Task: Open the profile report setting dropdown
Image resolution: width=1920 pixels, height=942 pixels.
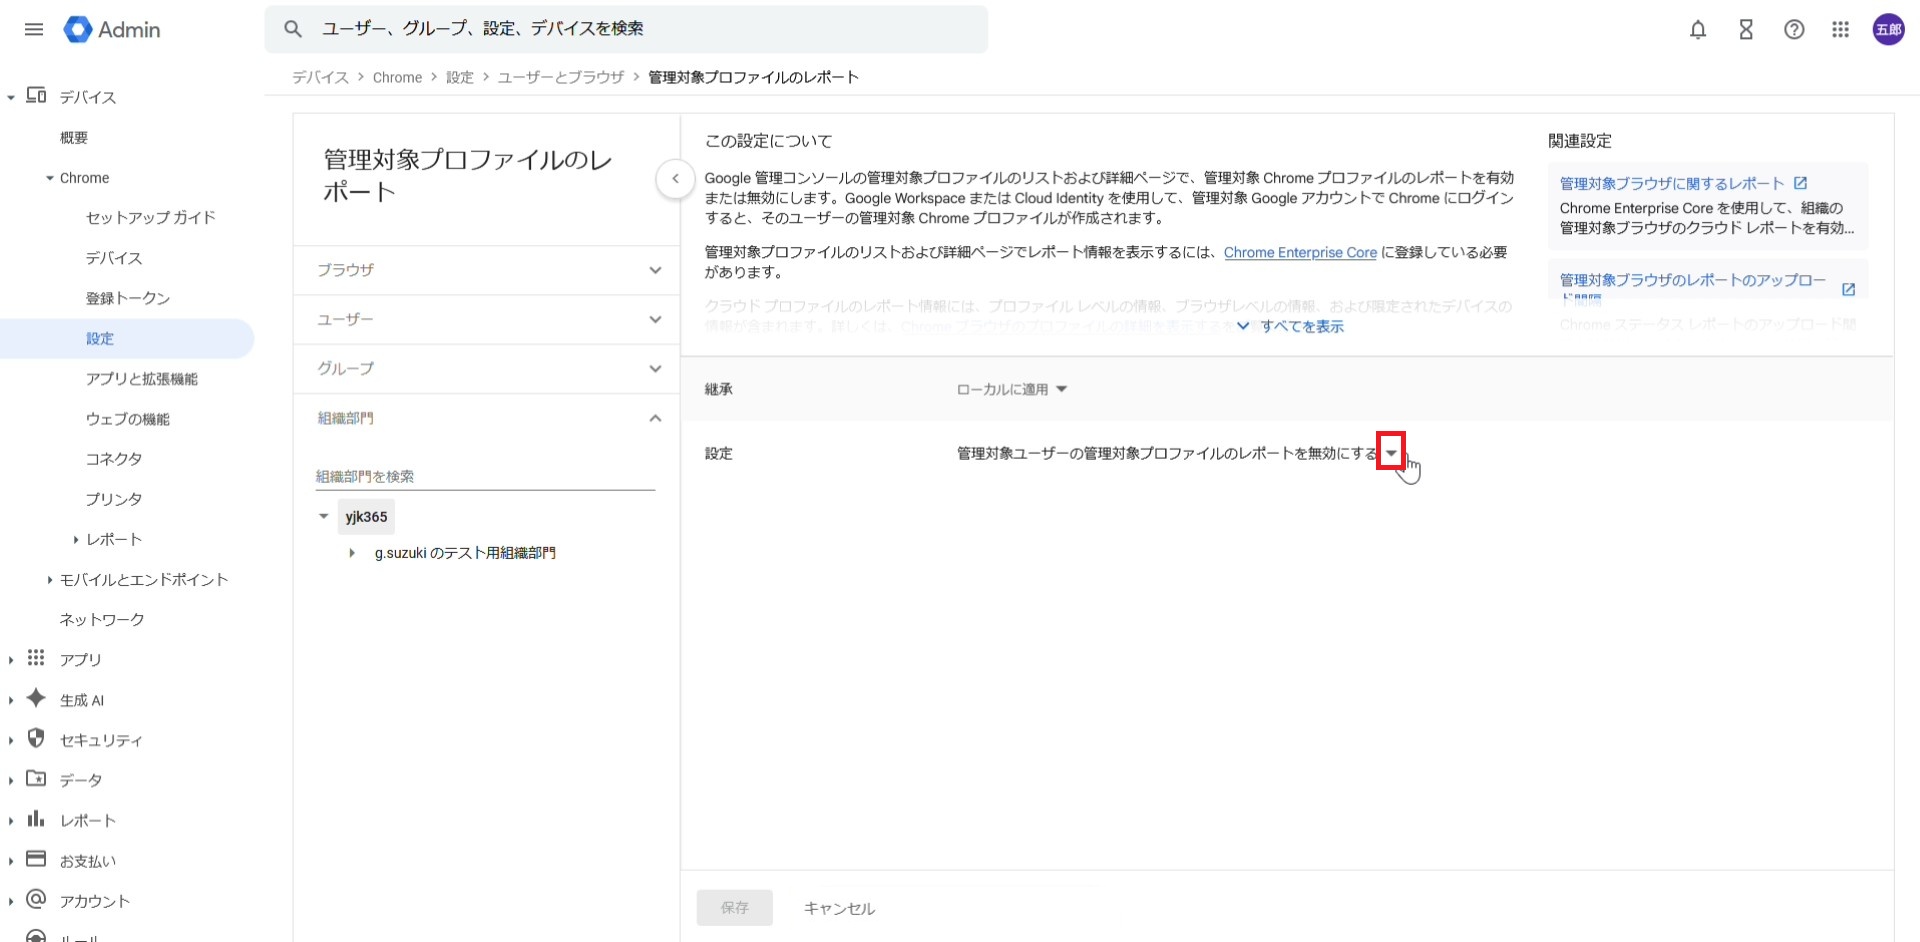Action: [1391, 453]
